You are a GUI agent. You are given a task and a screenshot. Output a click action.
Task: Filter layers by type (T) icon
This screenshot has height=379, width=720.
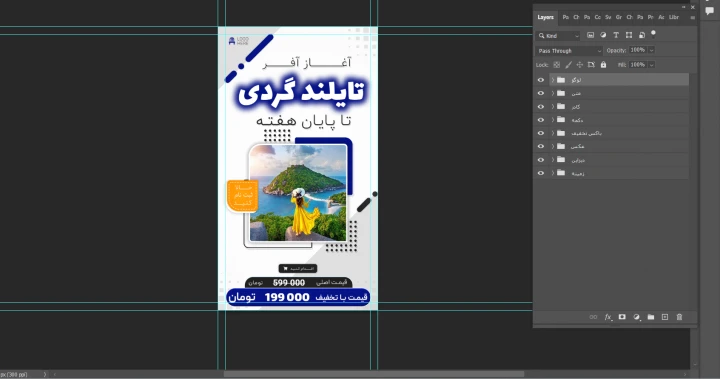pyautogui.click(x=616, y=35)
